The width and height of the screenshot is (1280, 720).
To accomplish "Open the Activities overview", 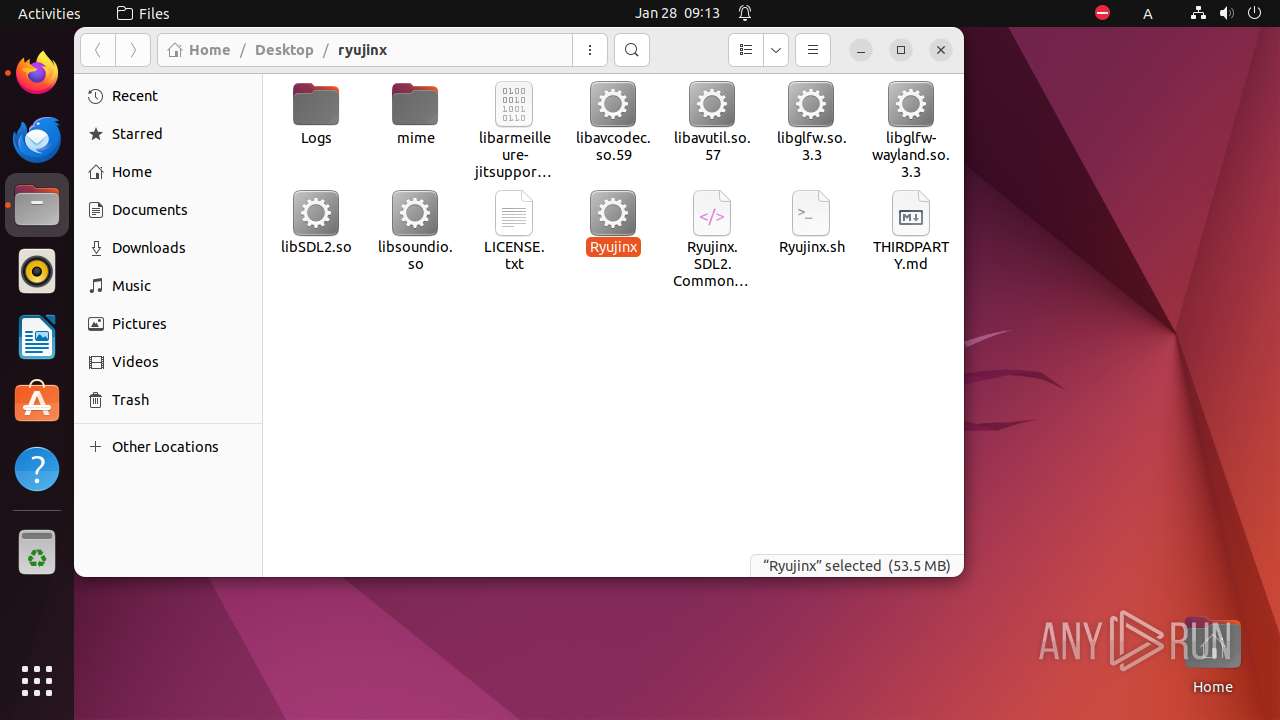I will (x=49, y=13).
